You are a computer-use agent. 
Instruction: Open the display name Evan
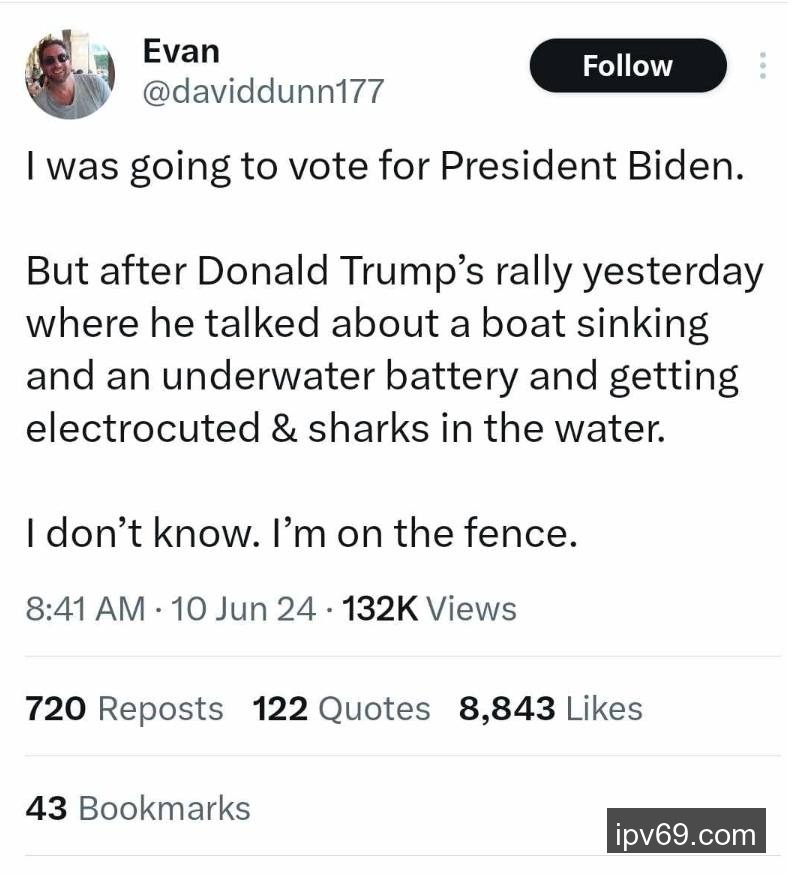pos(180,49)
